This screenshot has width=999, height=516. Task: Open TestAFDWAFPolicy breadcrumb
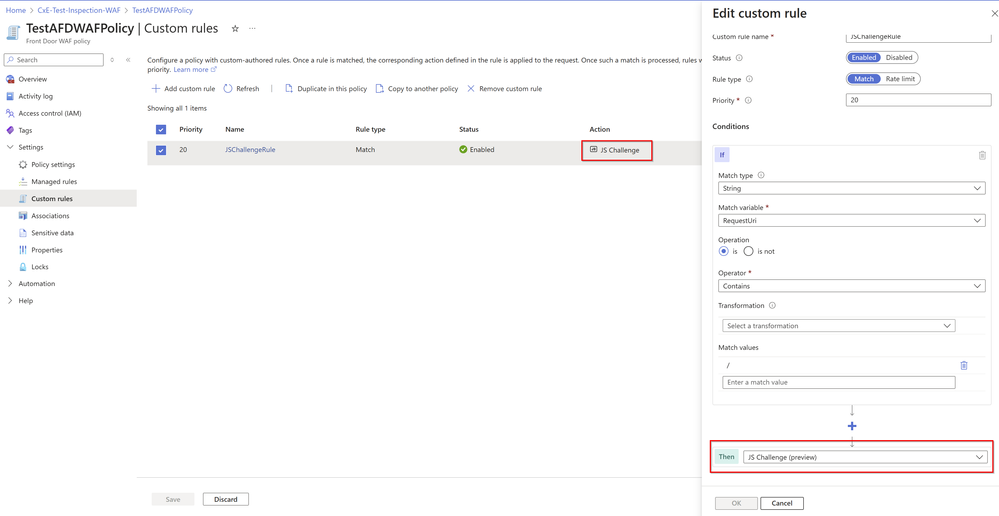[162, 10]
